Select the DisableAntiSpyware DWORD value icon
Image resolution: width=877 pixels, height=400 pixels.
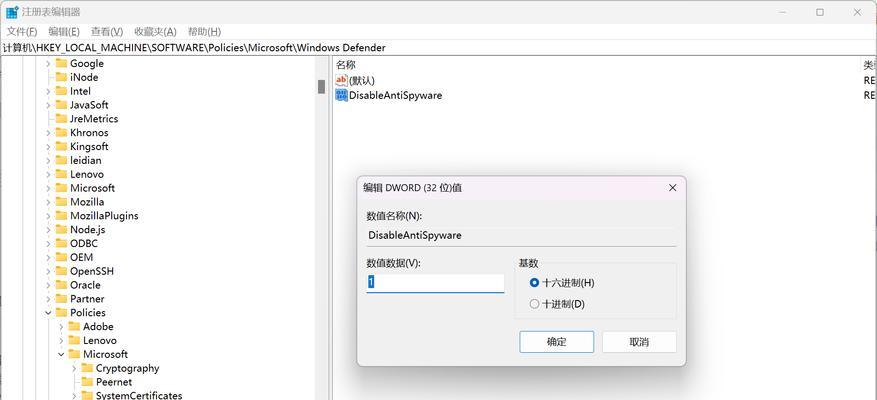(341, 95)
